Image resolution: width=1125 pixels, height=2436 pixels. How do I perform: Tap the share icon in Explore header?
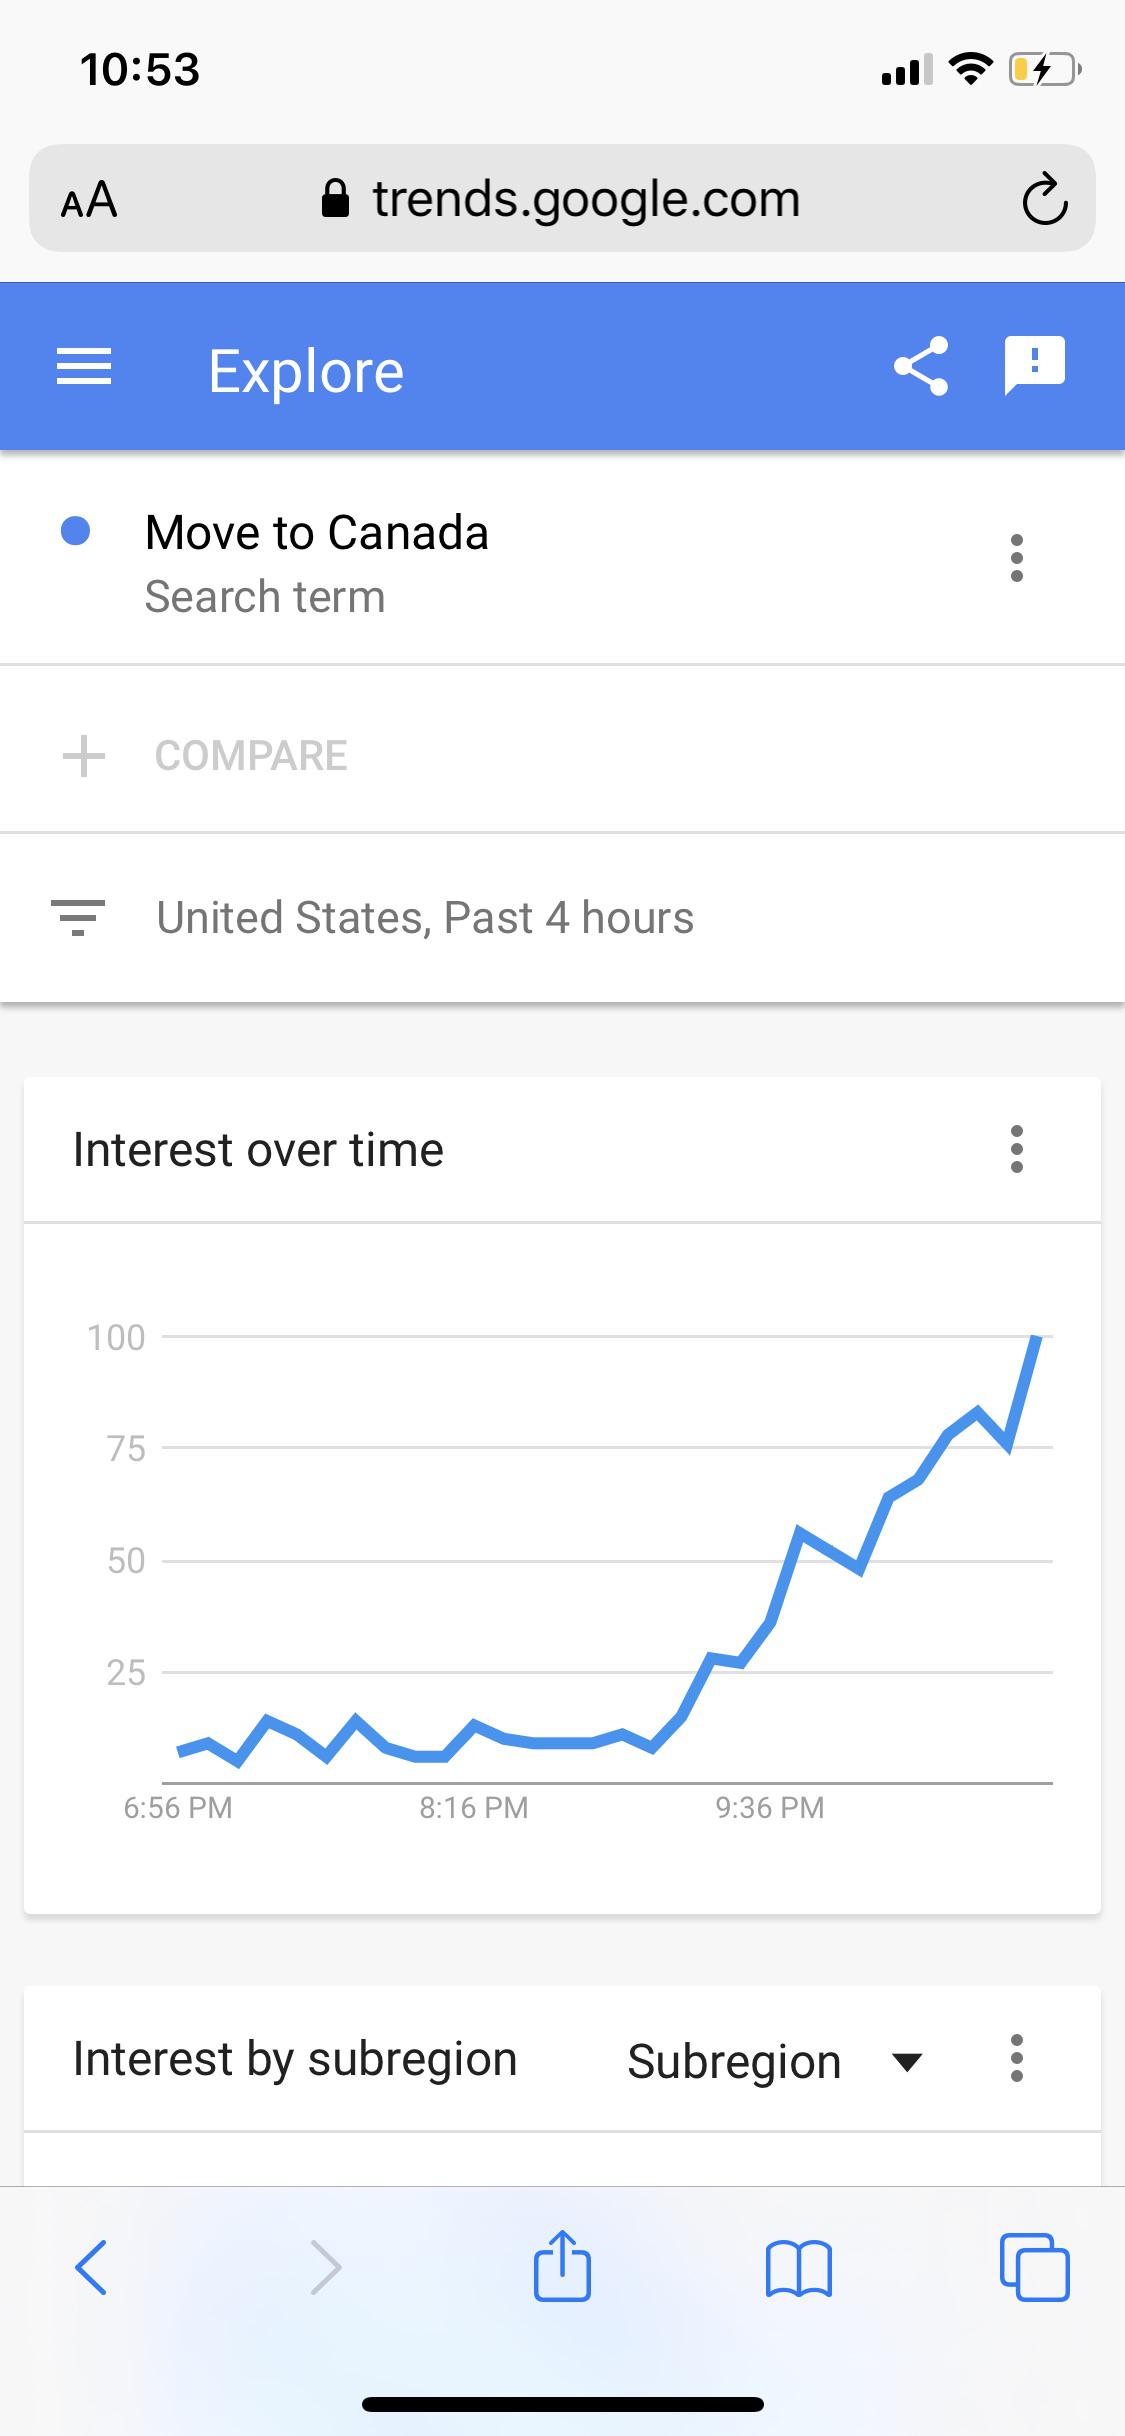921,366
